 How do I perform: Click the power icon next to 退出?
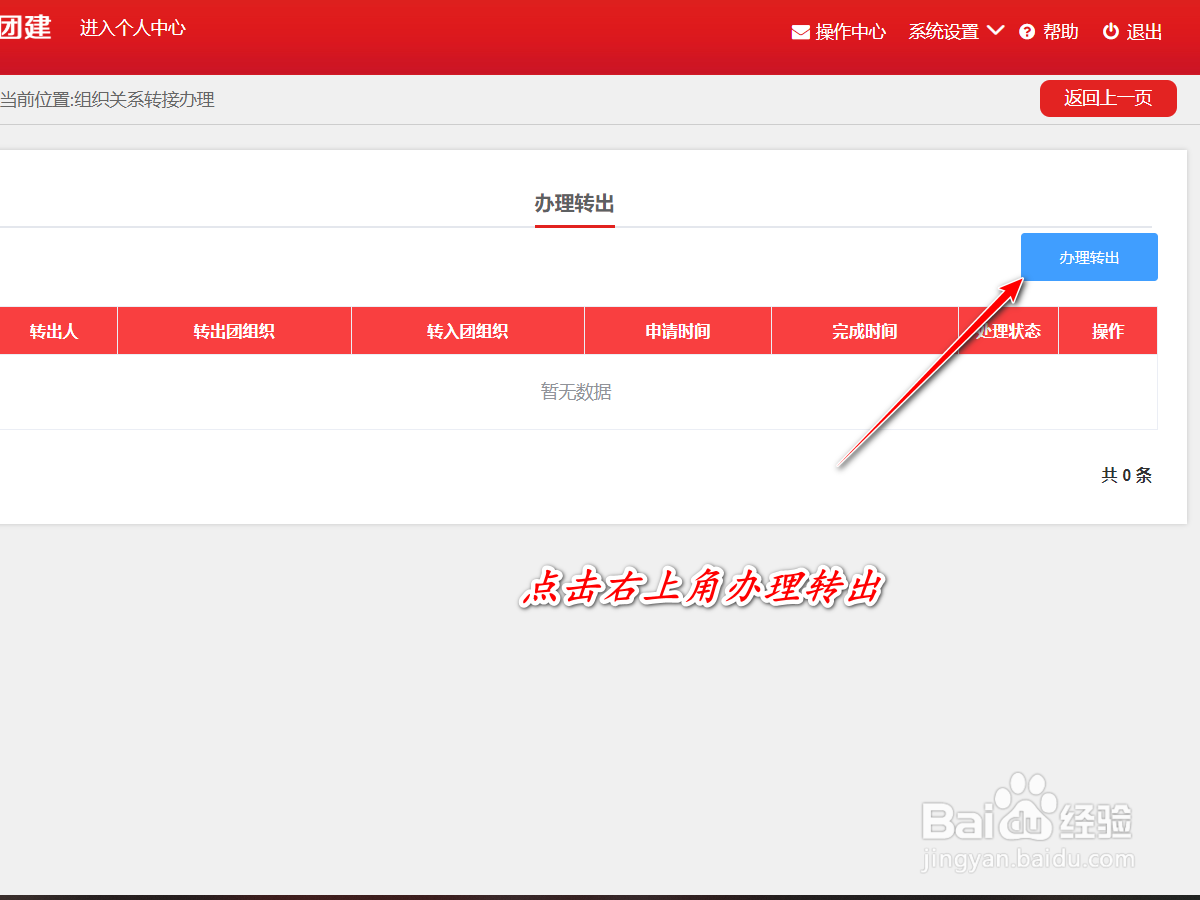click(1111, 31)
